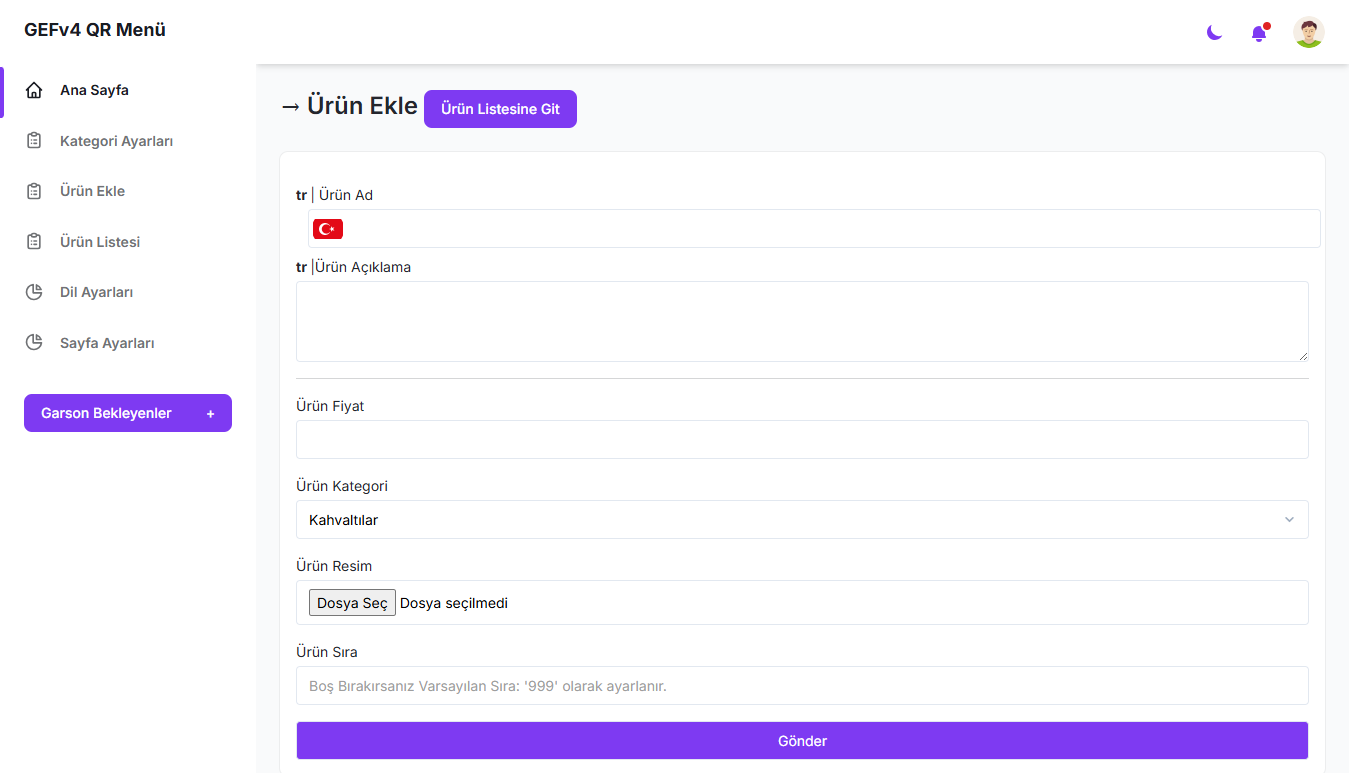The height and width of the screenshot is (773, 1349).
Task: Click the Ürün Listesine Git button
Action: click(x=500, y=109)
